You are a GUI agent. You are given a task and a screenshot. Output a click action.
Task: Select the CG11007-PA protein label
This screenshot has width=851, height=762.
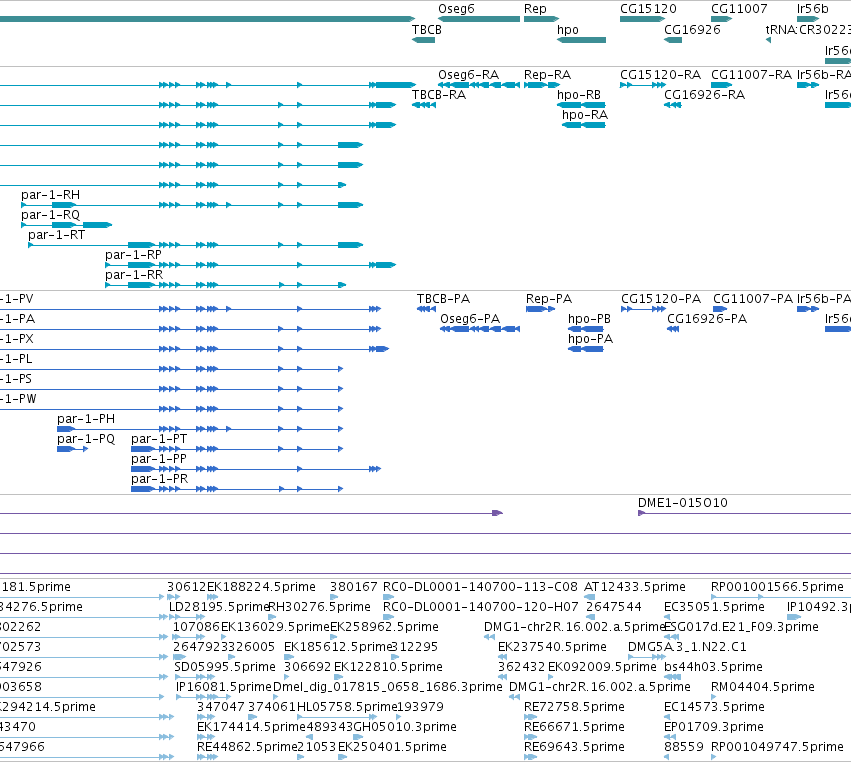pos(753,299)
